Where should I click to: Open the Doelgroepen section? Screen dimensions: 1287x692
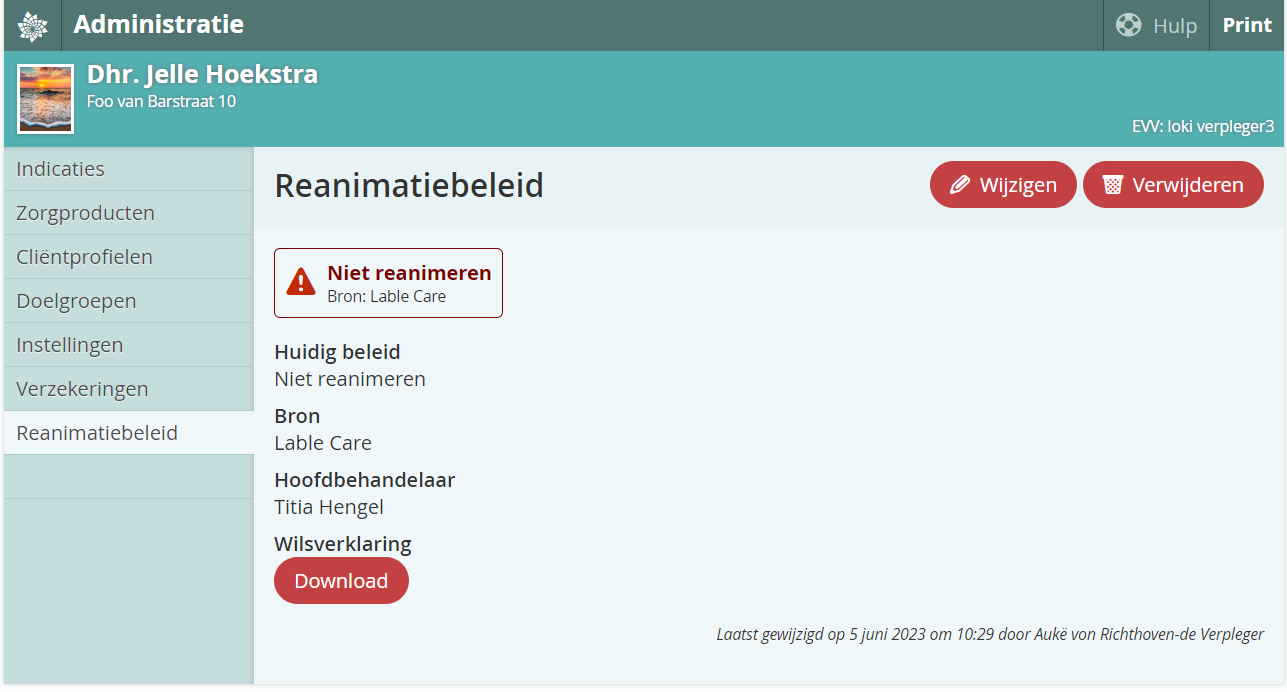coord(76,301)
